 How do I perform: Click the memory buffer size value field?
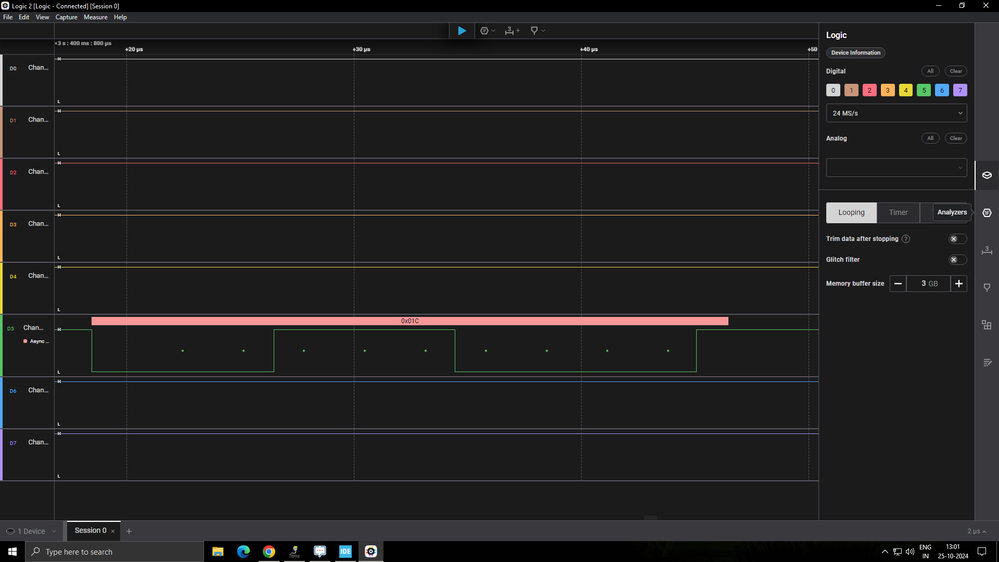(928, 284)
